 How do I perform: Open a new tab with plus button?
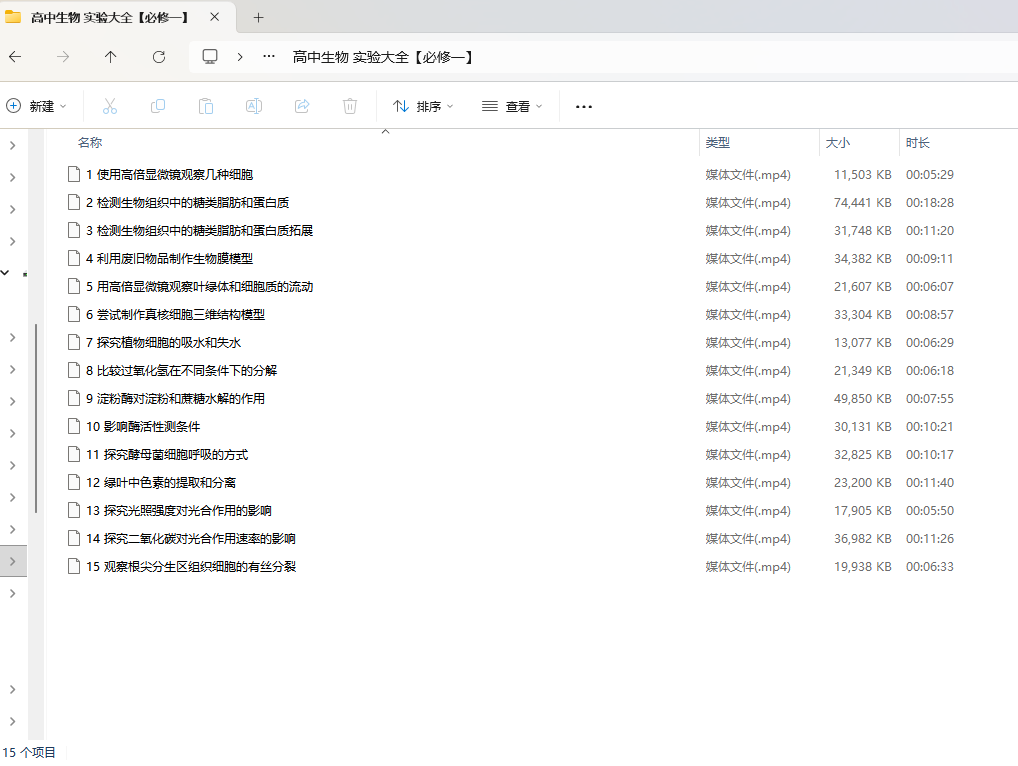[258, 17]
